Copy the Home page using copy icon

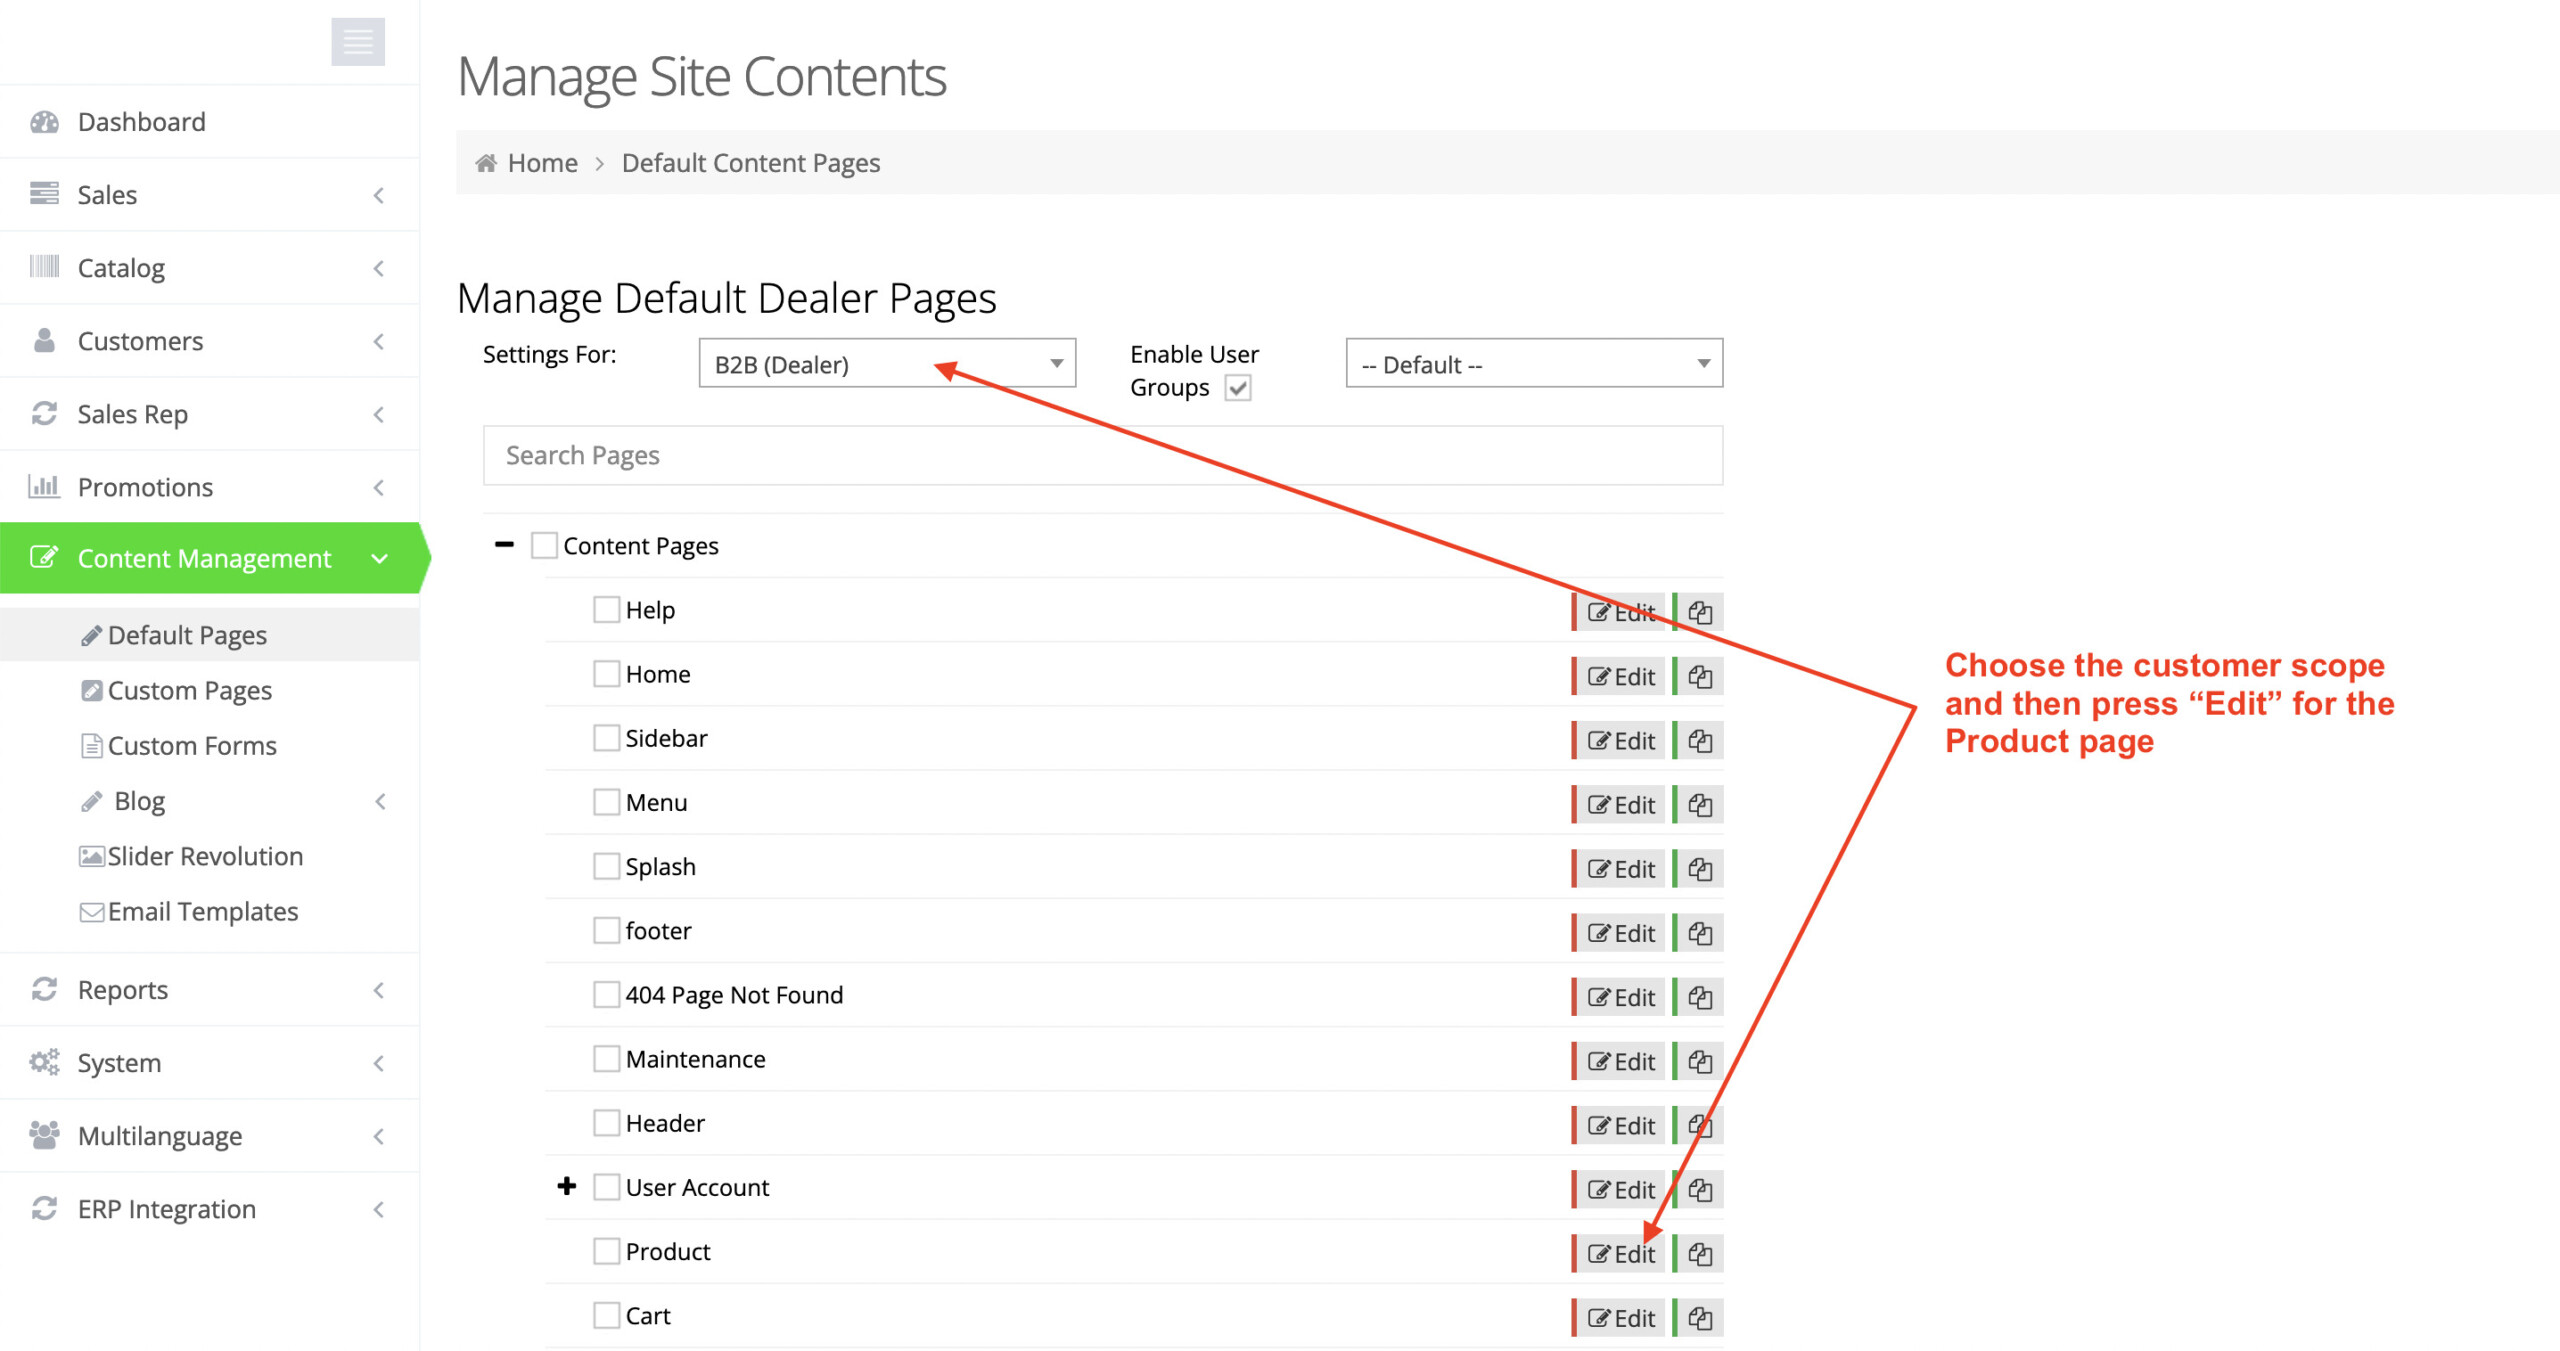1699,677
